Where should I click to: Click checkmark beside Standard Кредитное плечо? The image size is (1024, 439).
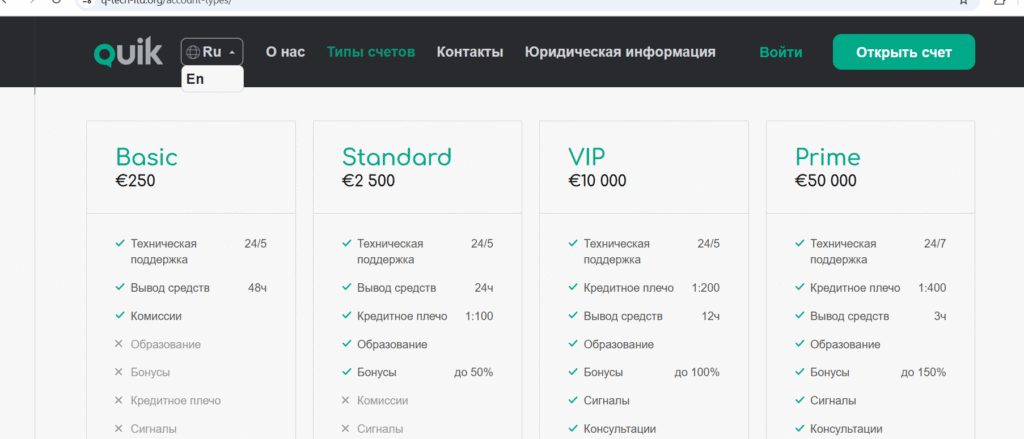[x=346, y=316]
